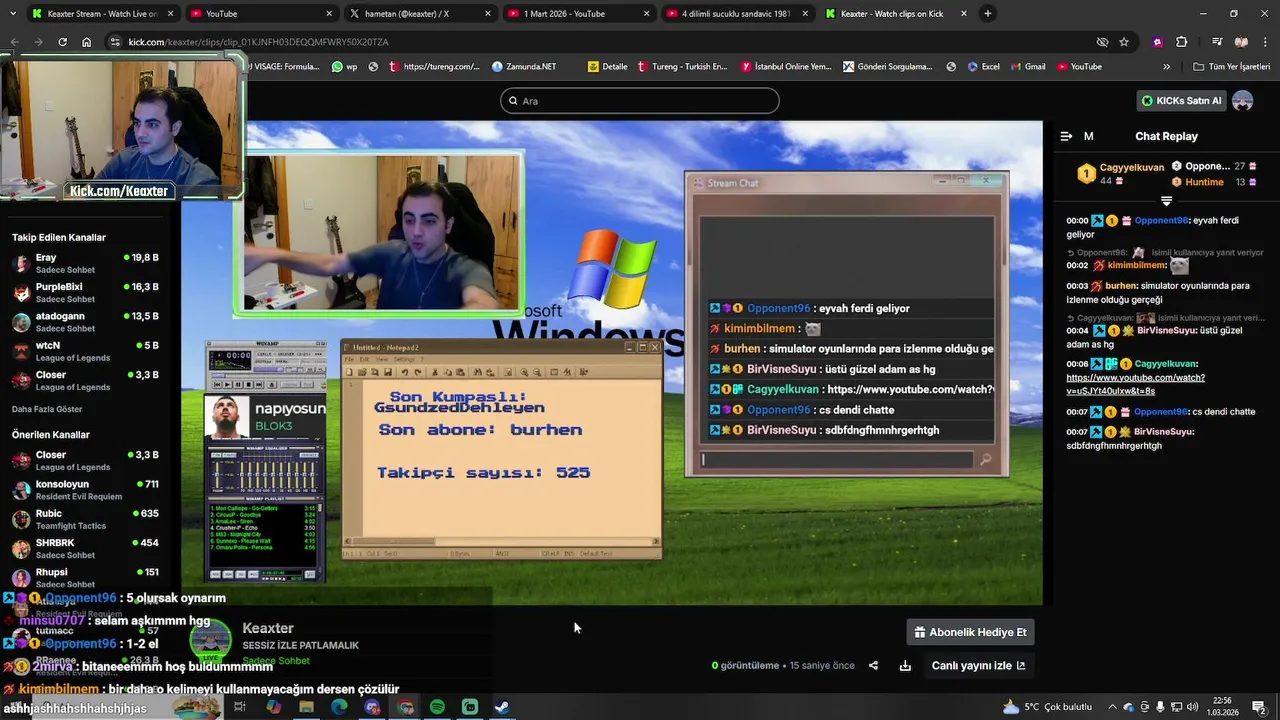The image size is (1280, 720).
Task: Click the Abonelik Hediye Et button
Action: [970, 632]
